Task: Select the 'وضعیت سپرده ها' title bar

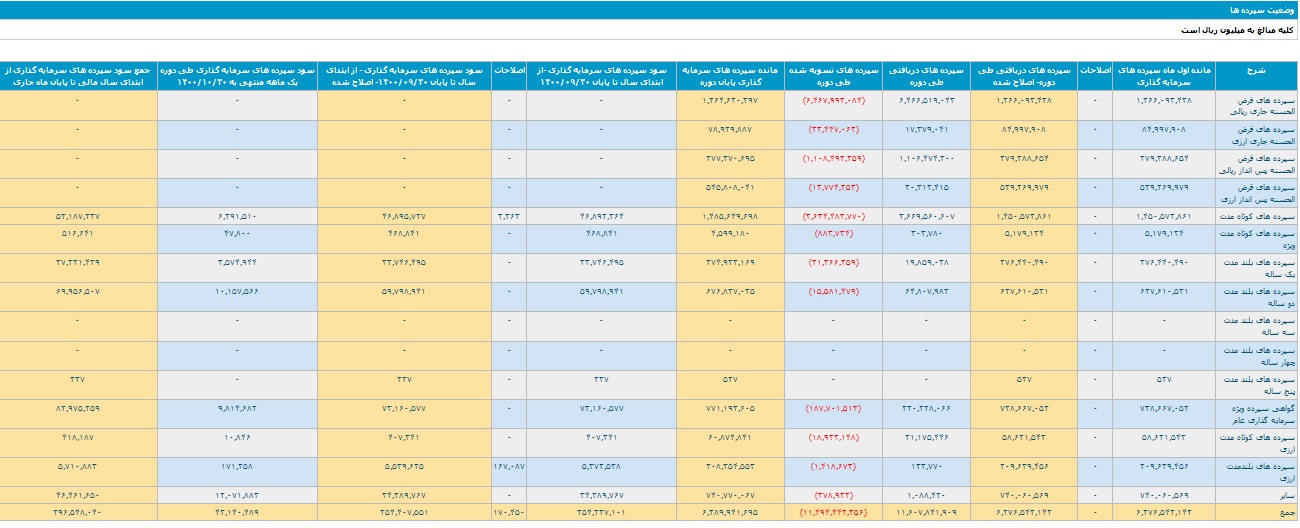Action: pyautogui.click(x=650, y=9)
